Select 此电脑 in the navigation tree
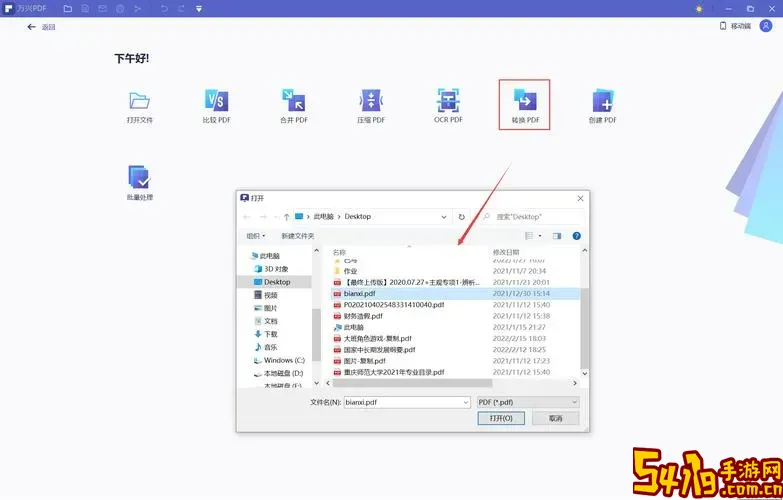783x500 pixels. click(266, 256)
